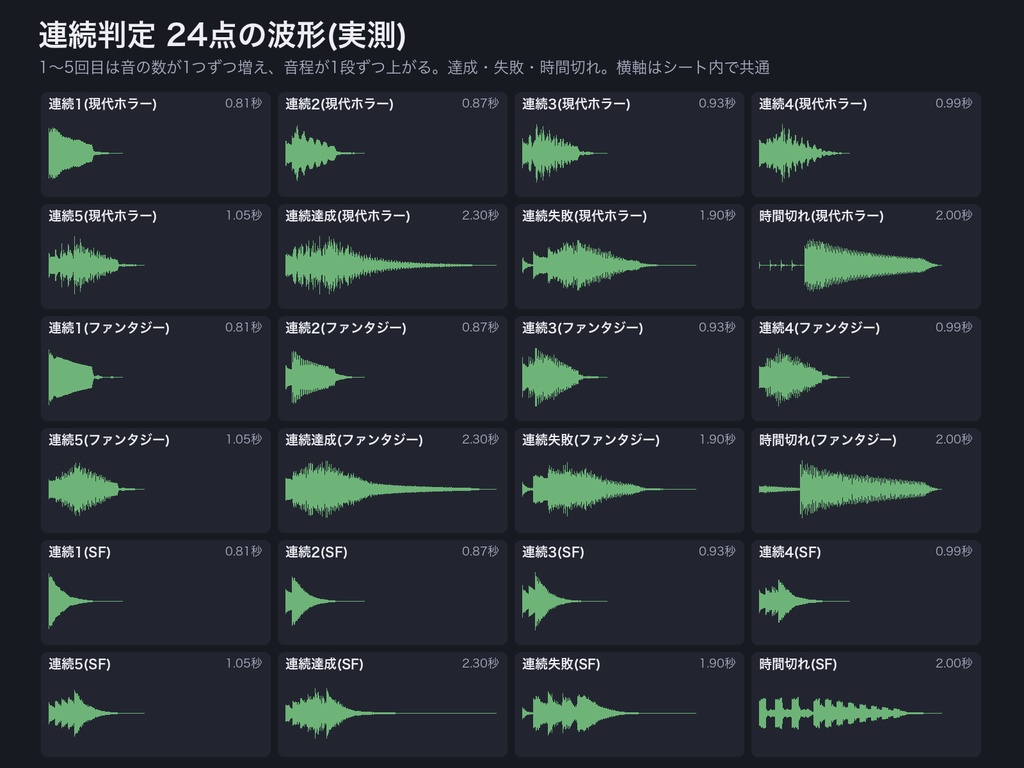Click the title 連続達成(現代ホラー)
1024x768 pixels.
pyautogui.click(x=347, y=216)
